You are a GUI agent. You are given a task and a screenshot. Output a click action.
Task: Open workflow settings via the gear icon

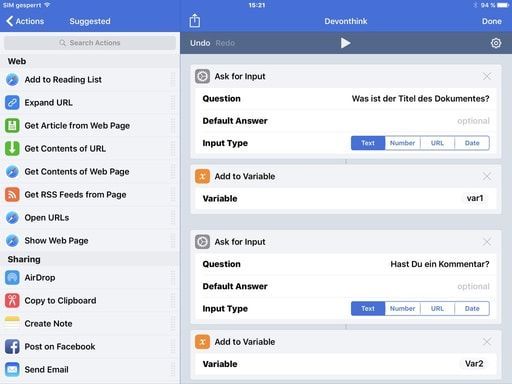pyautogui.click(x=496, y=43)
